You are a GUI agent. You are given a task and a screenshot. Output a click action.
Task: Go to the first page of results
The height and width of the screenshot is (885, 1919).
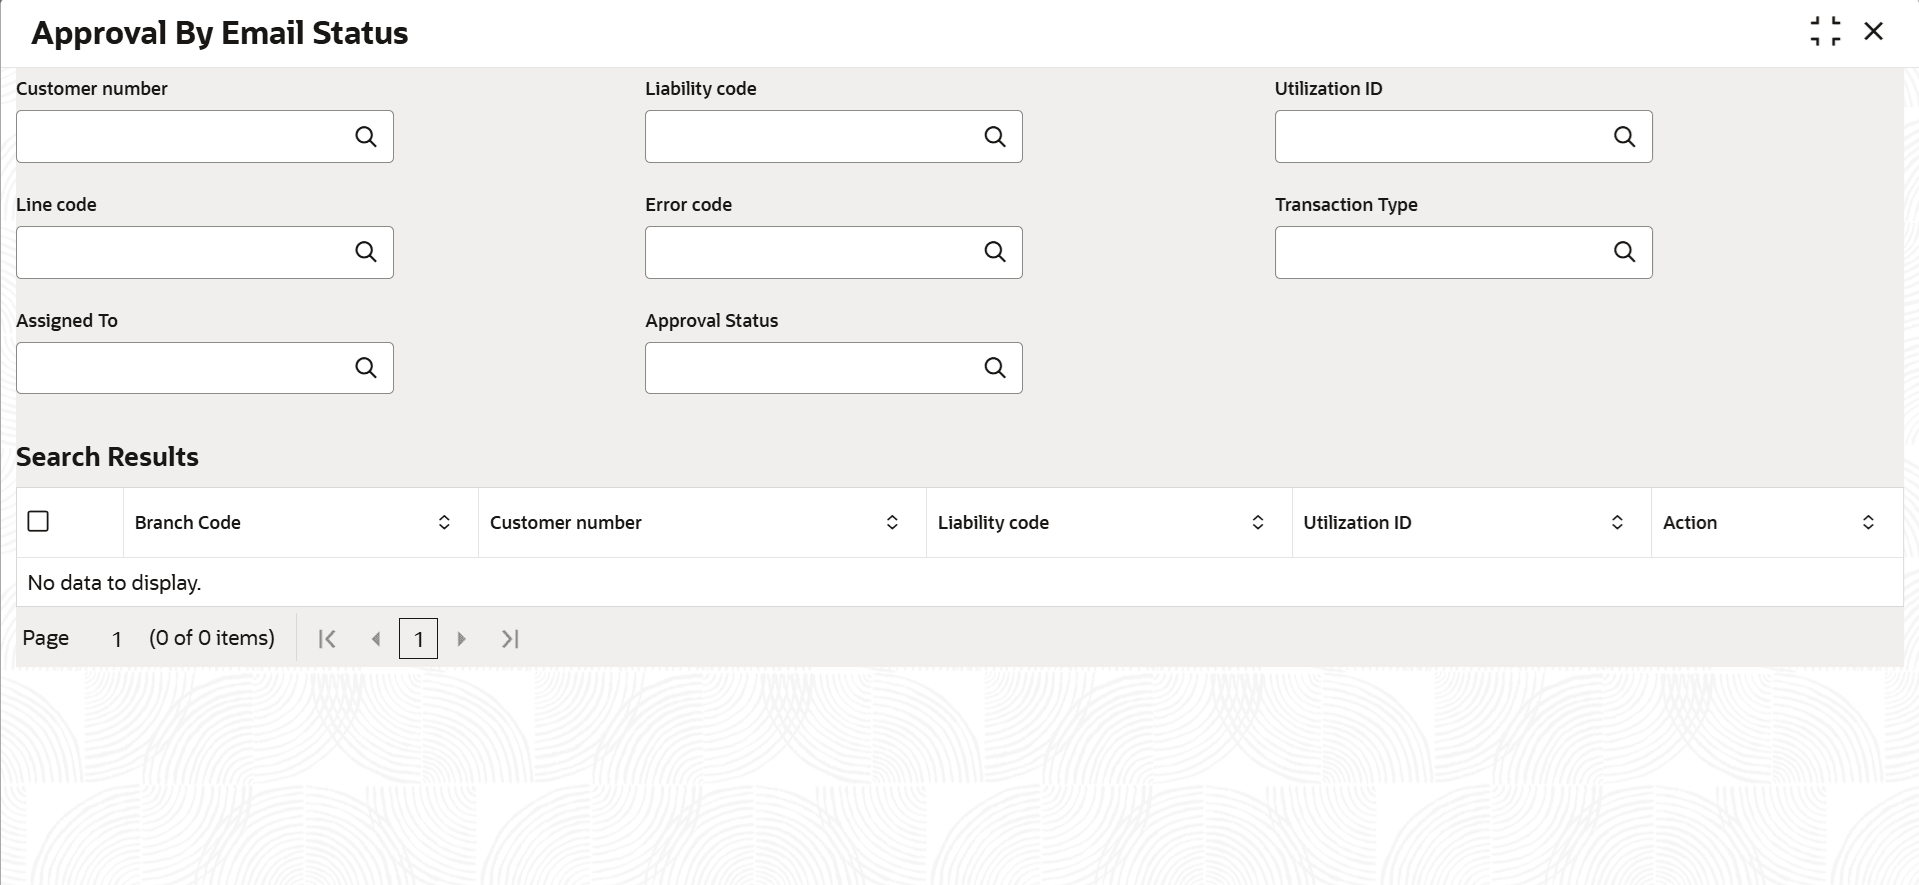point(327,638)
